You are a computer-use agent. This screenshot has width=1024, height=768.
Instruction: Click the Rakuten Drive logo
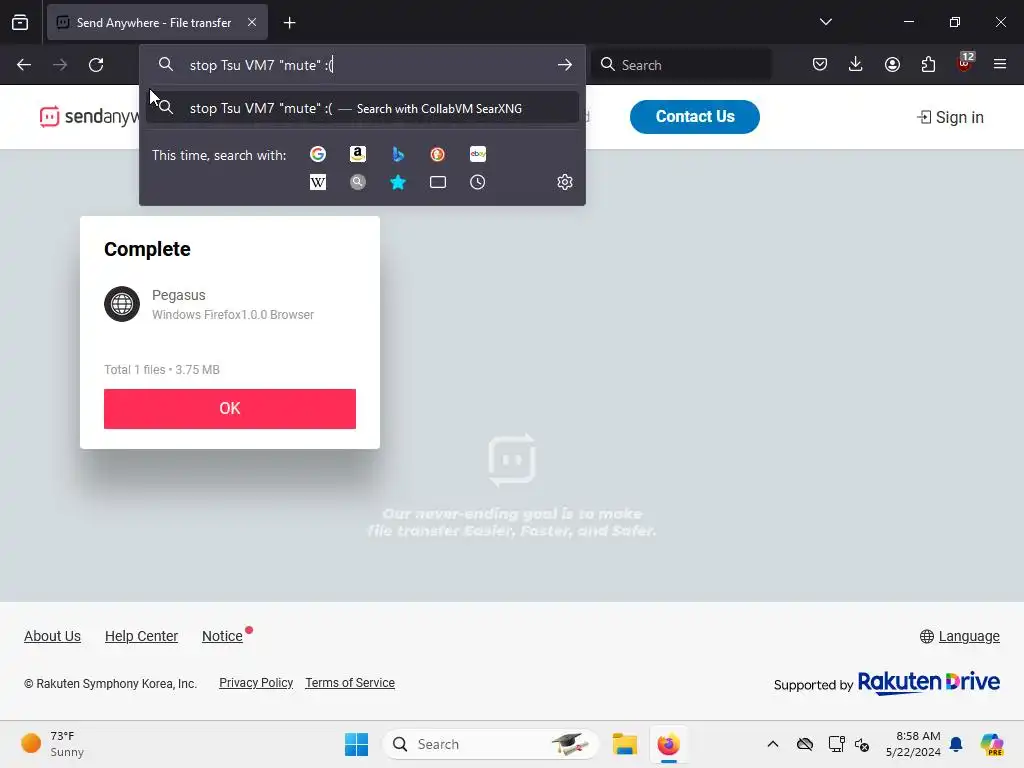click(929, 682)
